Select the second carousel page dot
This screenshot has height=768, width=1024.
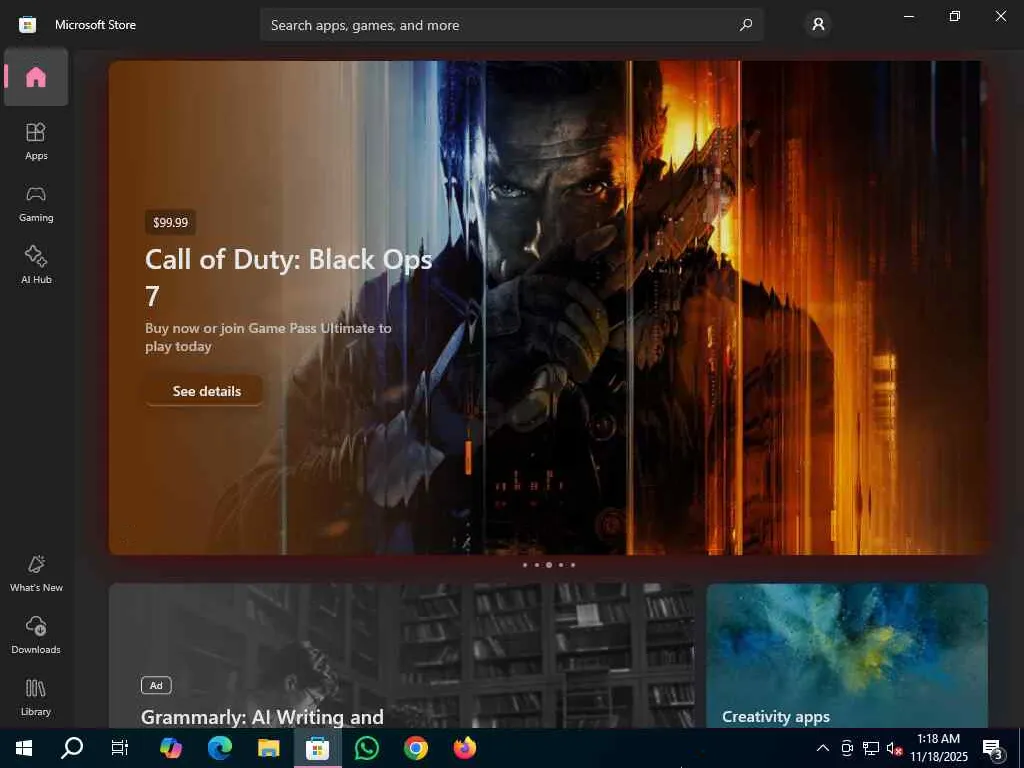point(537,565)
